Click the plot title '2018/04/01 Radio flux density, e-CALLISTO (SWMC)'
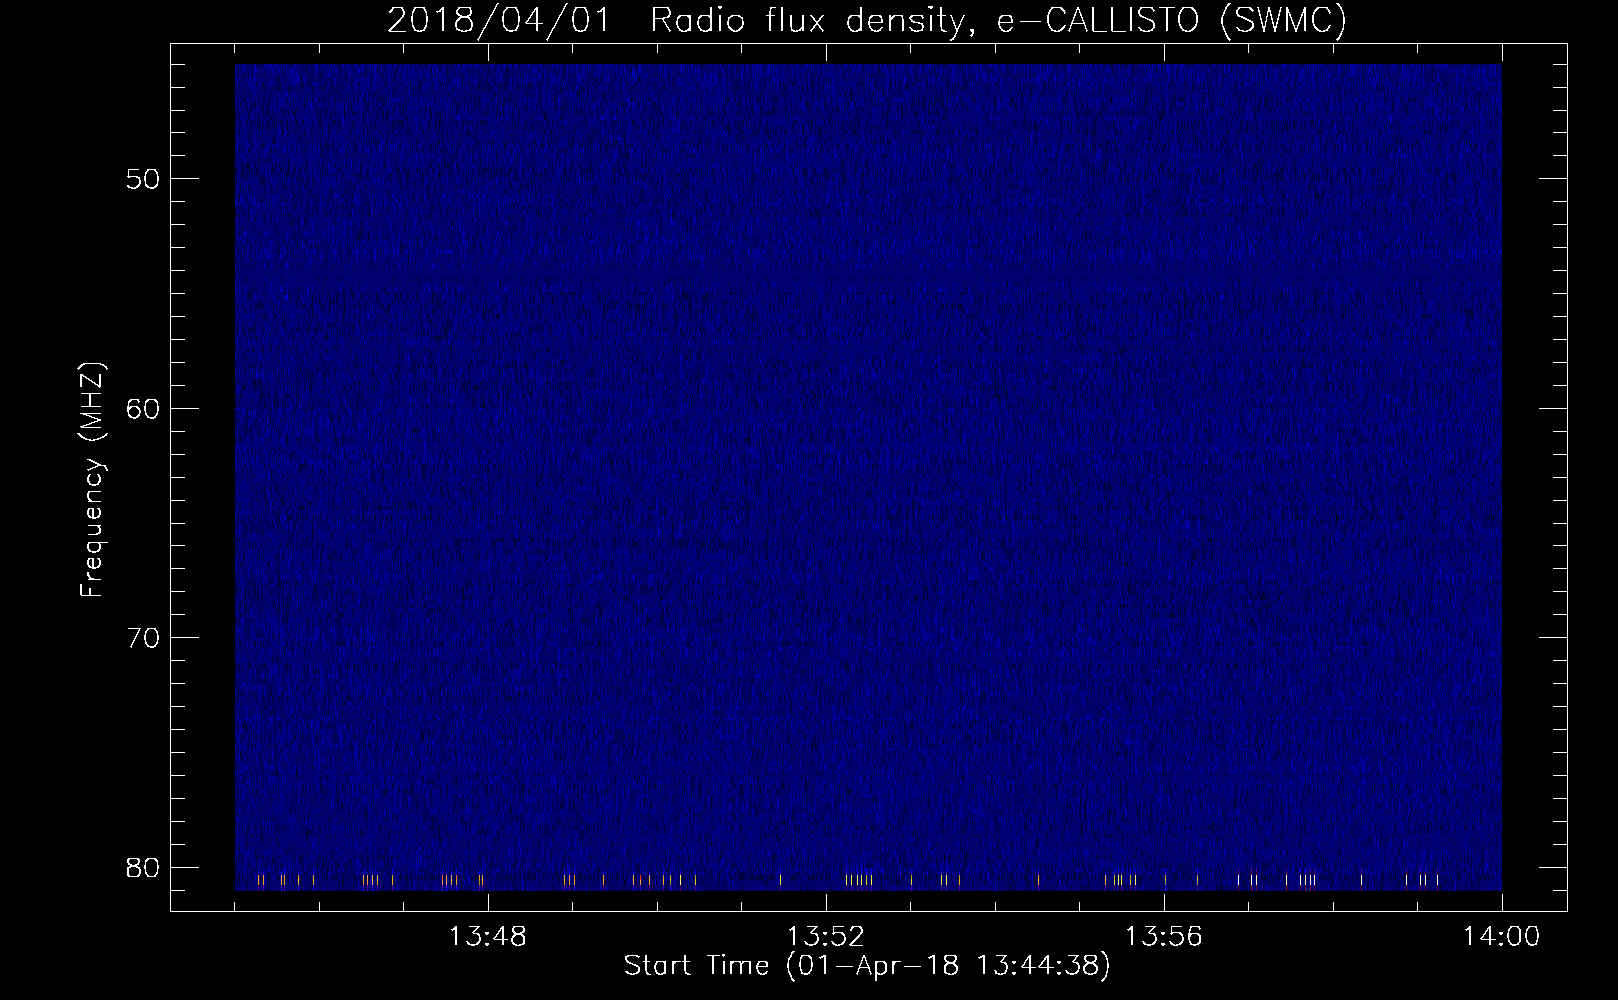The height and width of the screenshot is (1000, 1618). 867,20
